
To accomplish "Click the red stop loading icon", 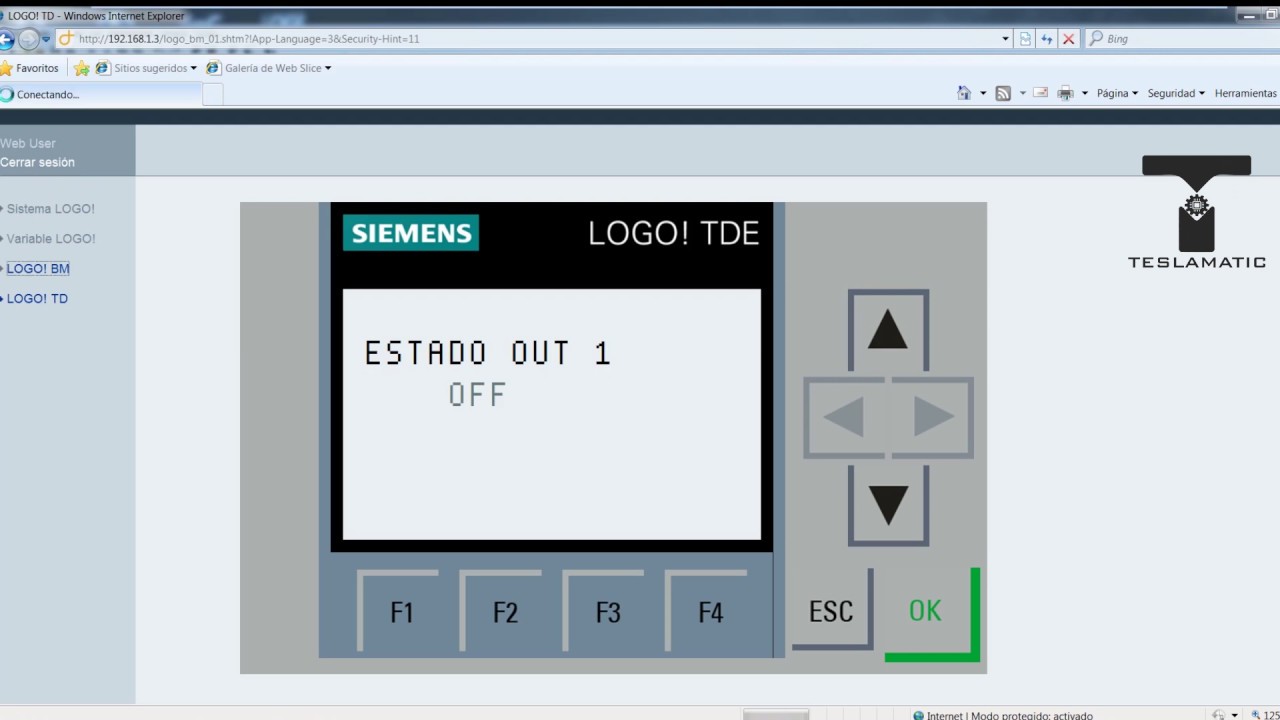I will [x=1068, y=39].
